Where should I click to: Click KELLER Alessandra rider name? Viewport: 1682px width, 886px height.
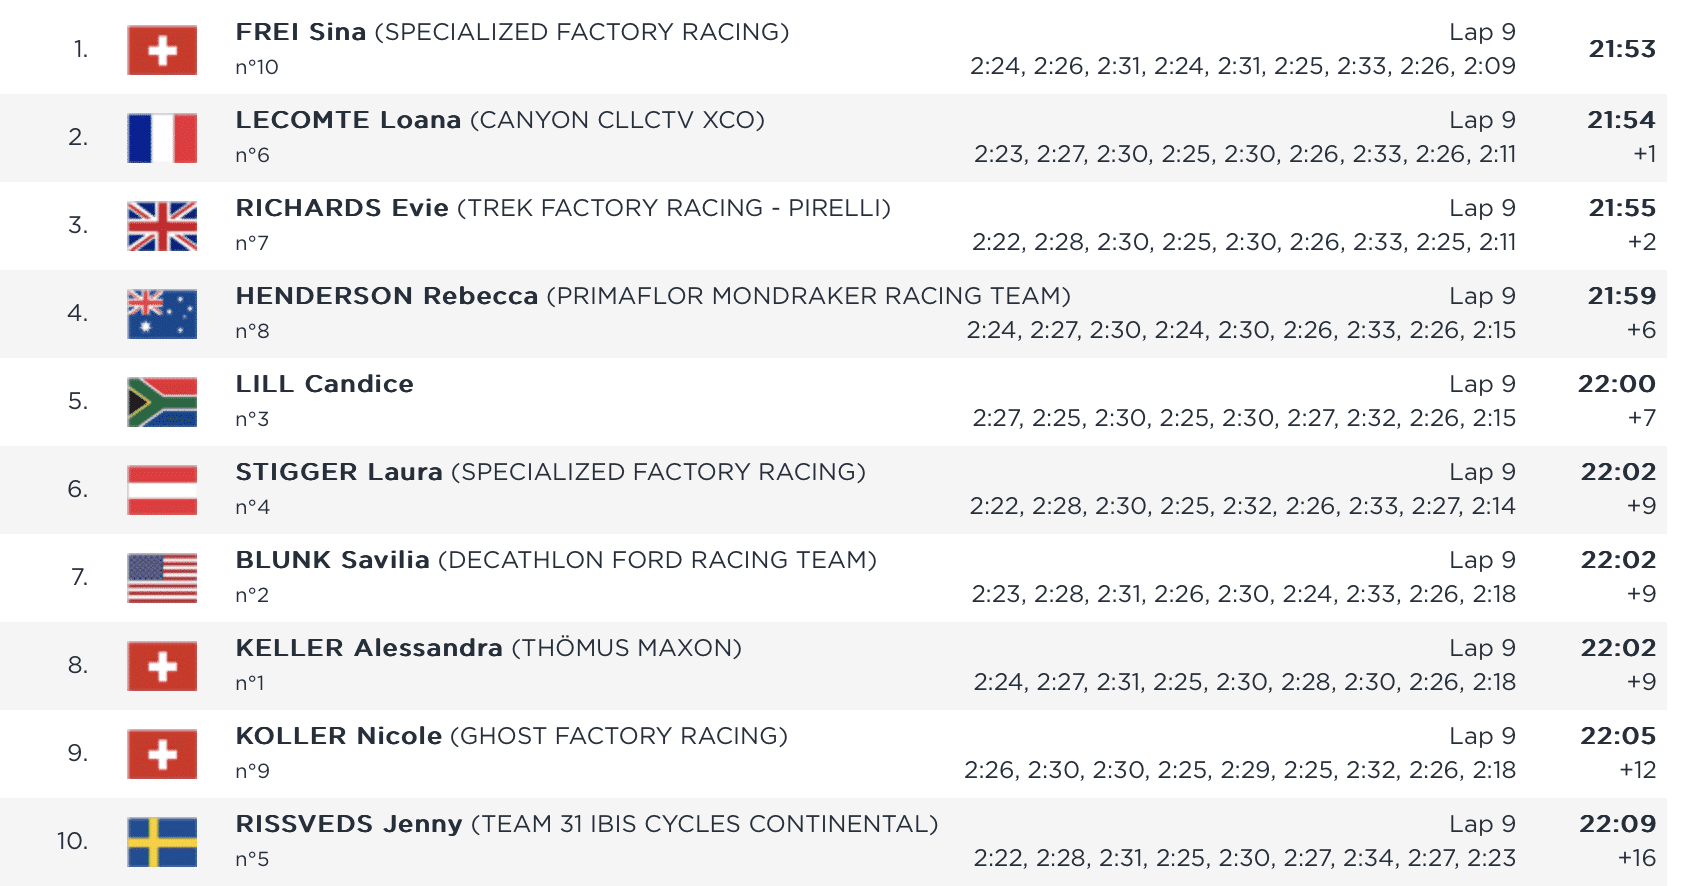point(369,648)
